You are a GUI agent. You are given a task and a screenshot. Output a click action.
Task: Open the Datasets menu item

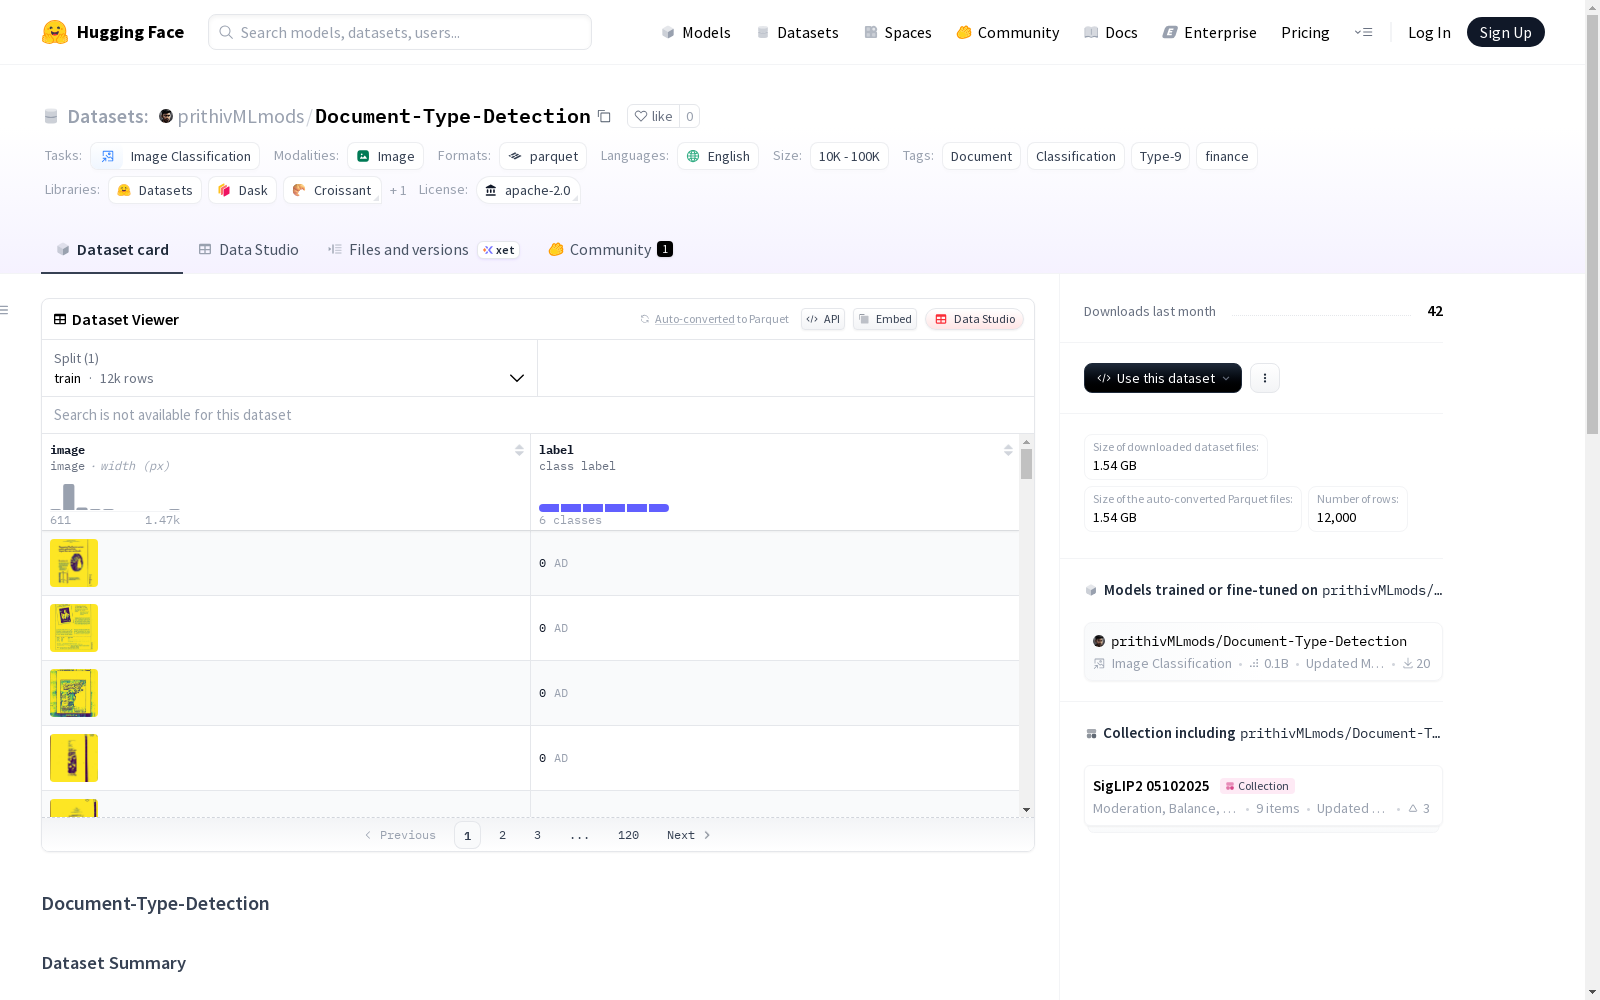pyautogui.click(x=797, y=32)
